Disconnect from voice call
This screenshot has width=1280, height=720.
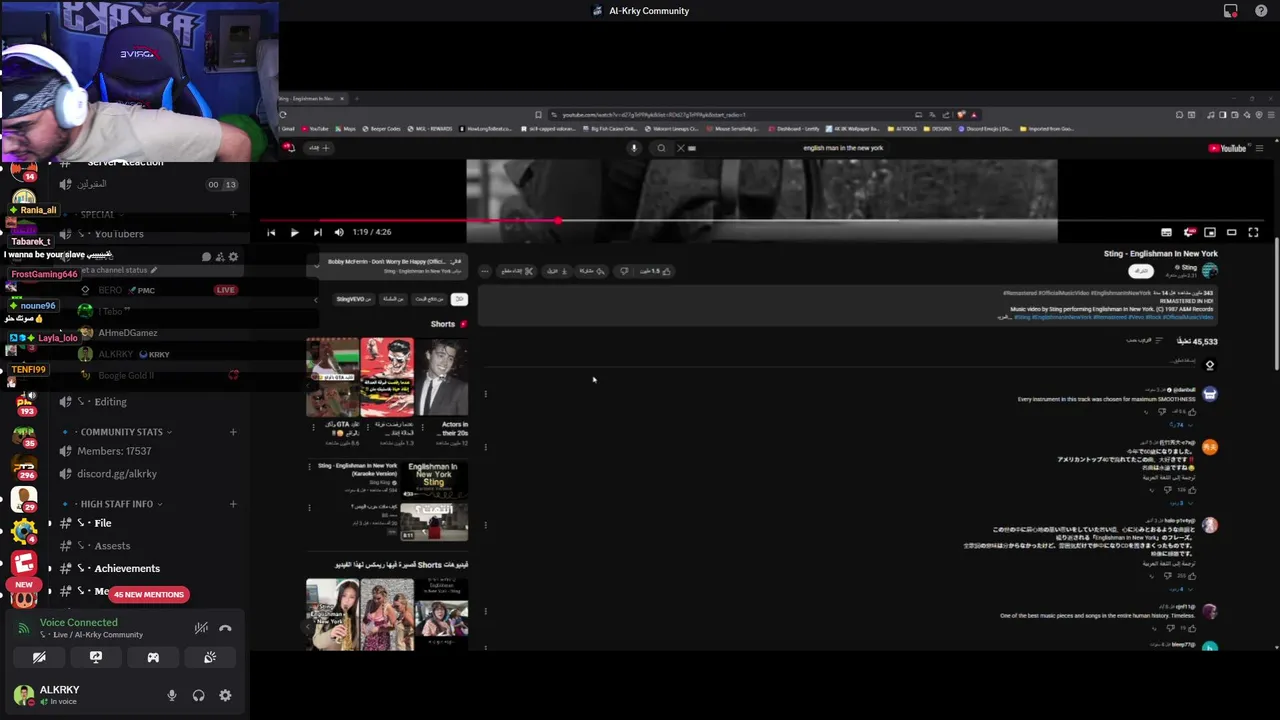pyautogui.click(x=225, y=629)
